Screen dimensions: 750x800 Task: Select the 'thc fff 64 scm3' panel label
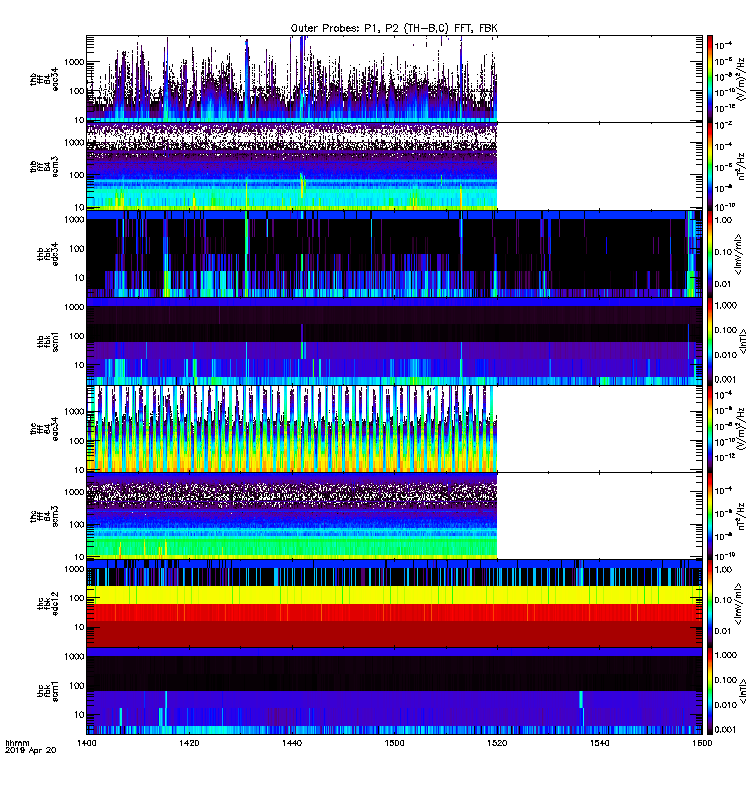point(44,516)
